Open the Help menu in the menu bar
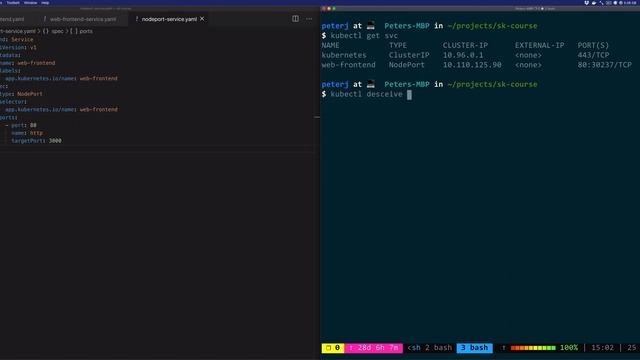Image resolution: width=640 pixels, height=360 pixels. (45, 2)
